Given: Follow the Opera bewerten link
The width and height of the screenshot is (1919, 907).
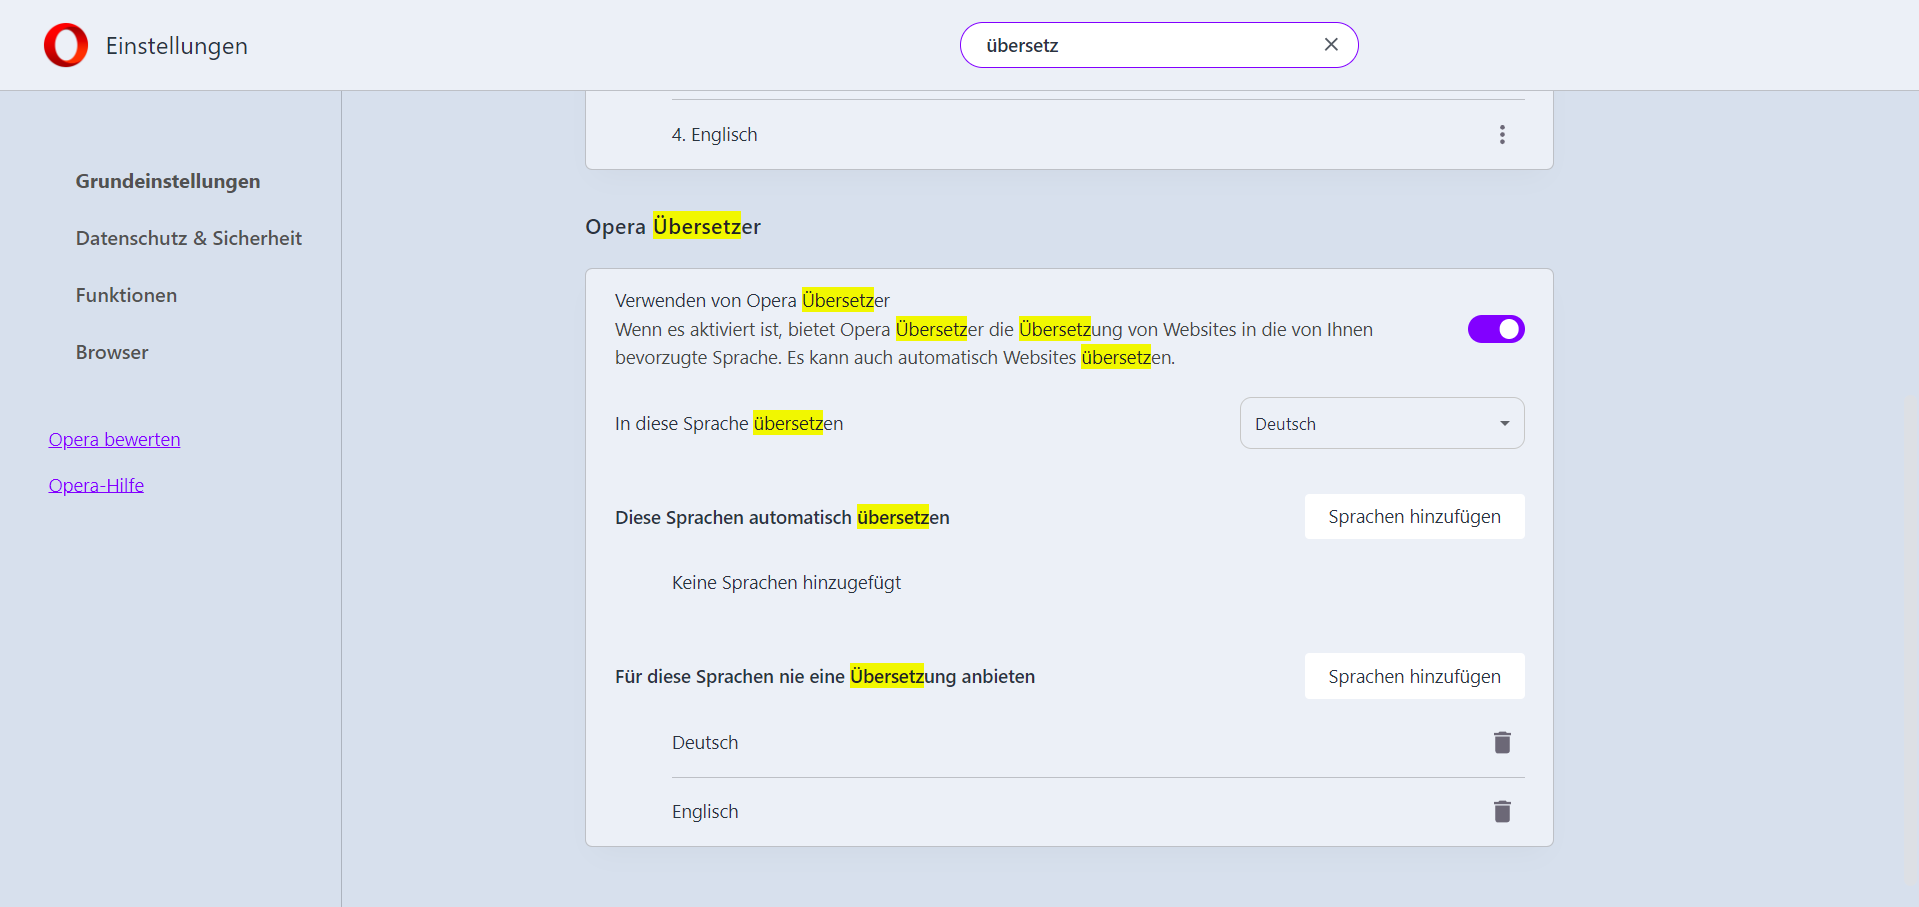Looking at the screenshot, I should click(x=114, y=439).
